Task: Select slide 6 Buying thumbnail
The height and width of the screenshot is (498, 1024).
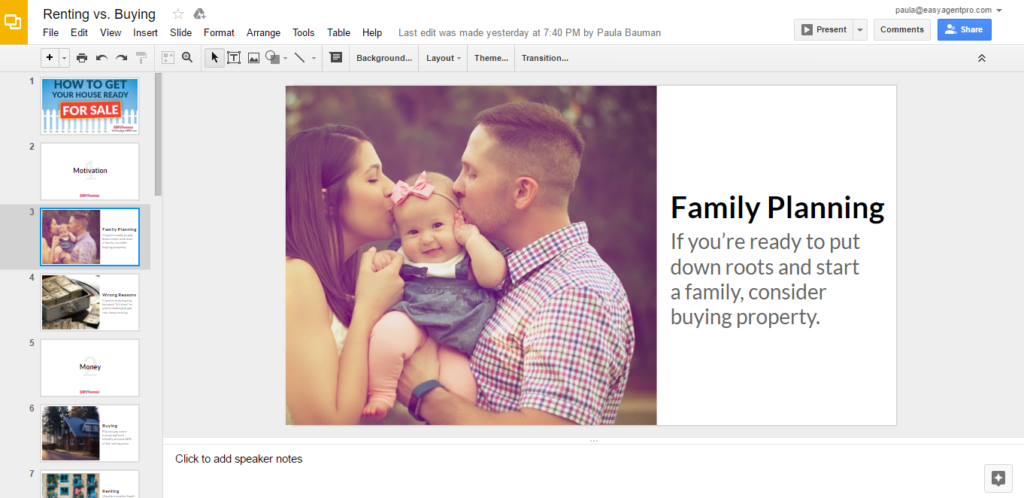Action: tap(89, 433)
